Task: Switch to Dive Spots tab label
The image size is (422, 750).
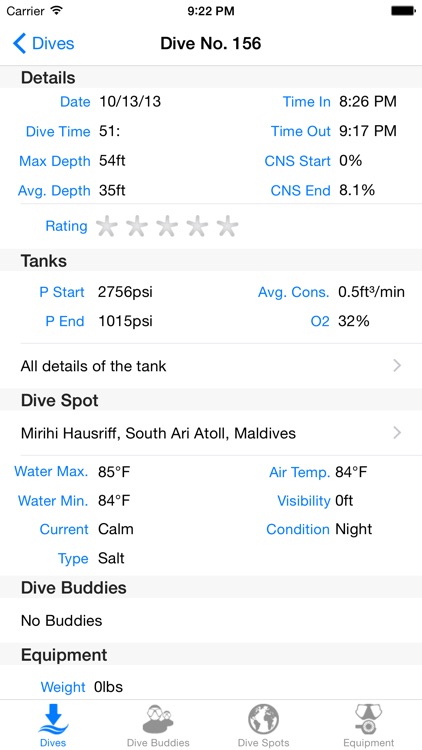Action: tap(264, 743)
